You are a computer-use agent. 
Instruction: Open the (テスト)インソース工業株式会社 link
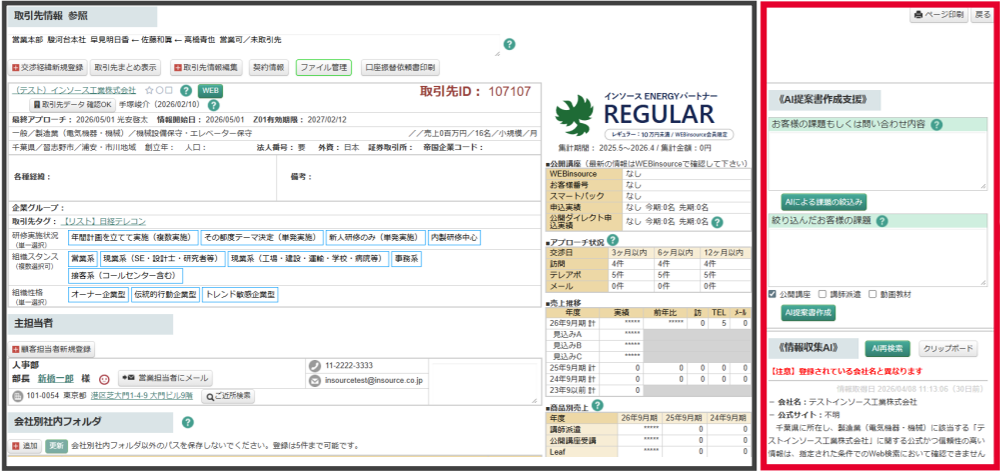point(75,91)
